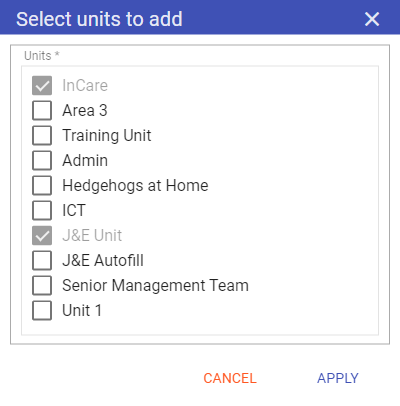Click the Senior Management Team label

point(156,285)
